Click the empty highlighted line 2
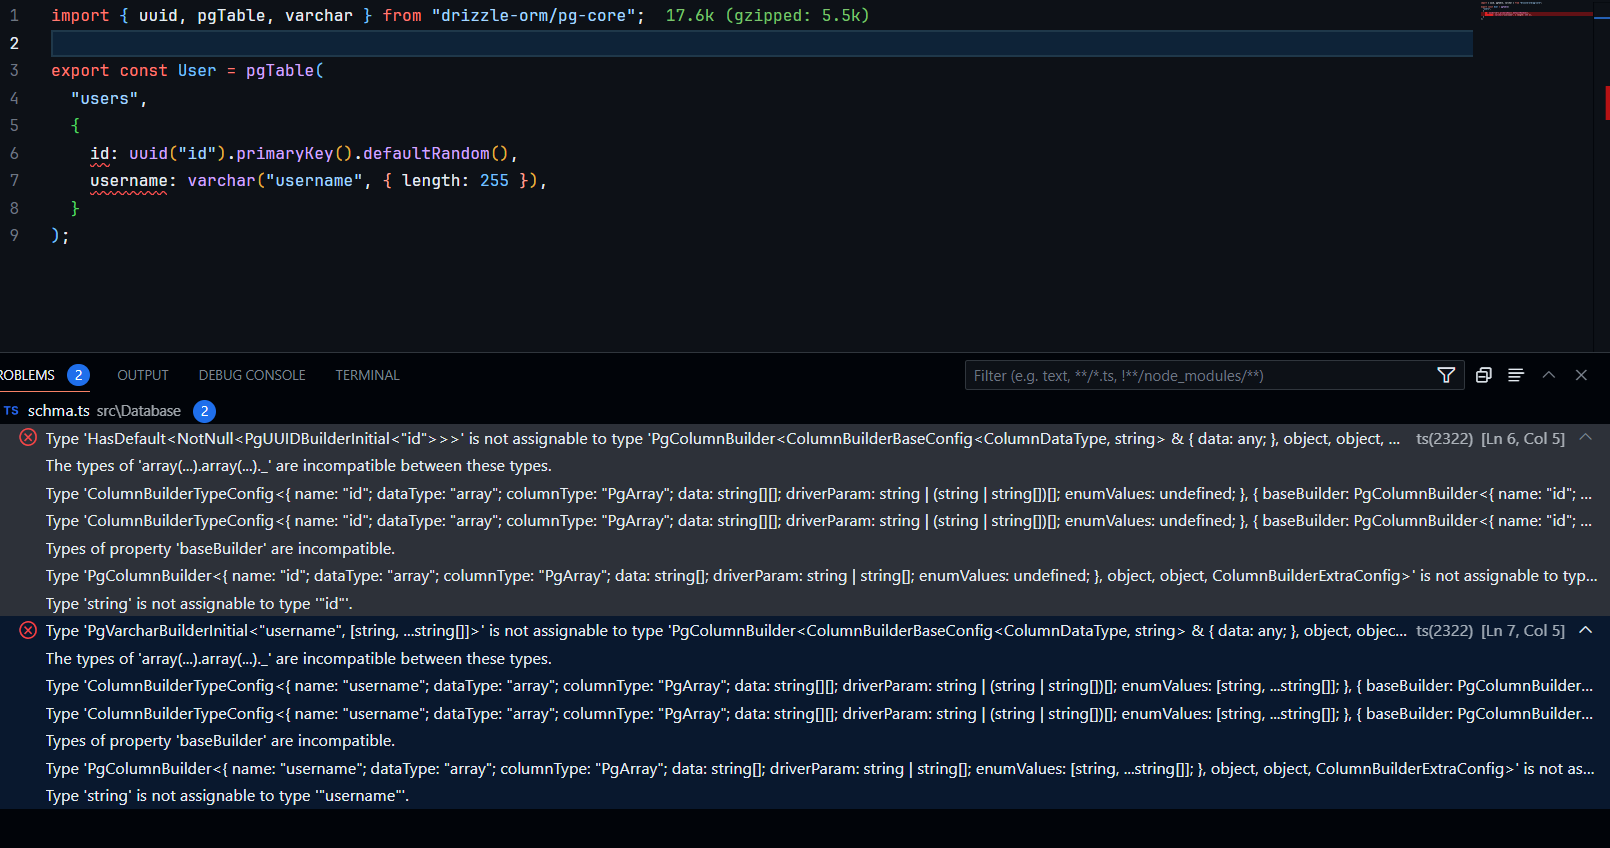 762,43
